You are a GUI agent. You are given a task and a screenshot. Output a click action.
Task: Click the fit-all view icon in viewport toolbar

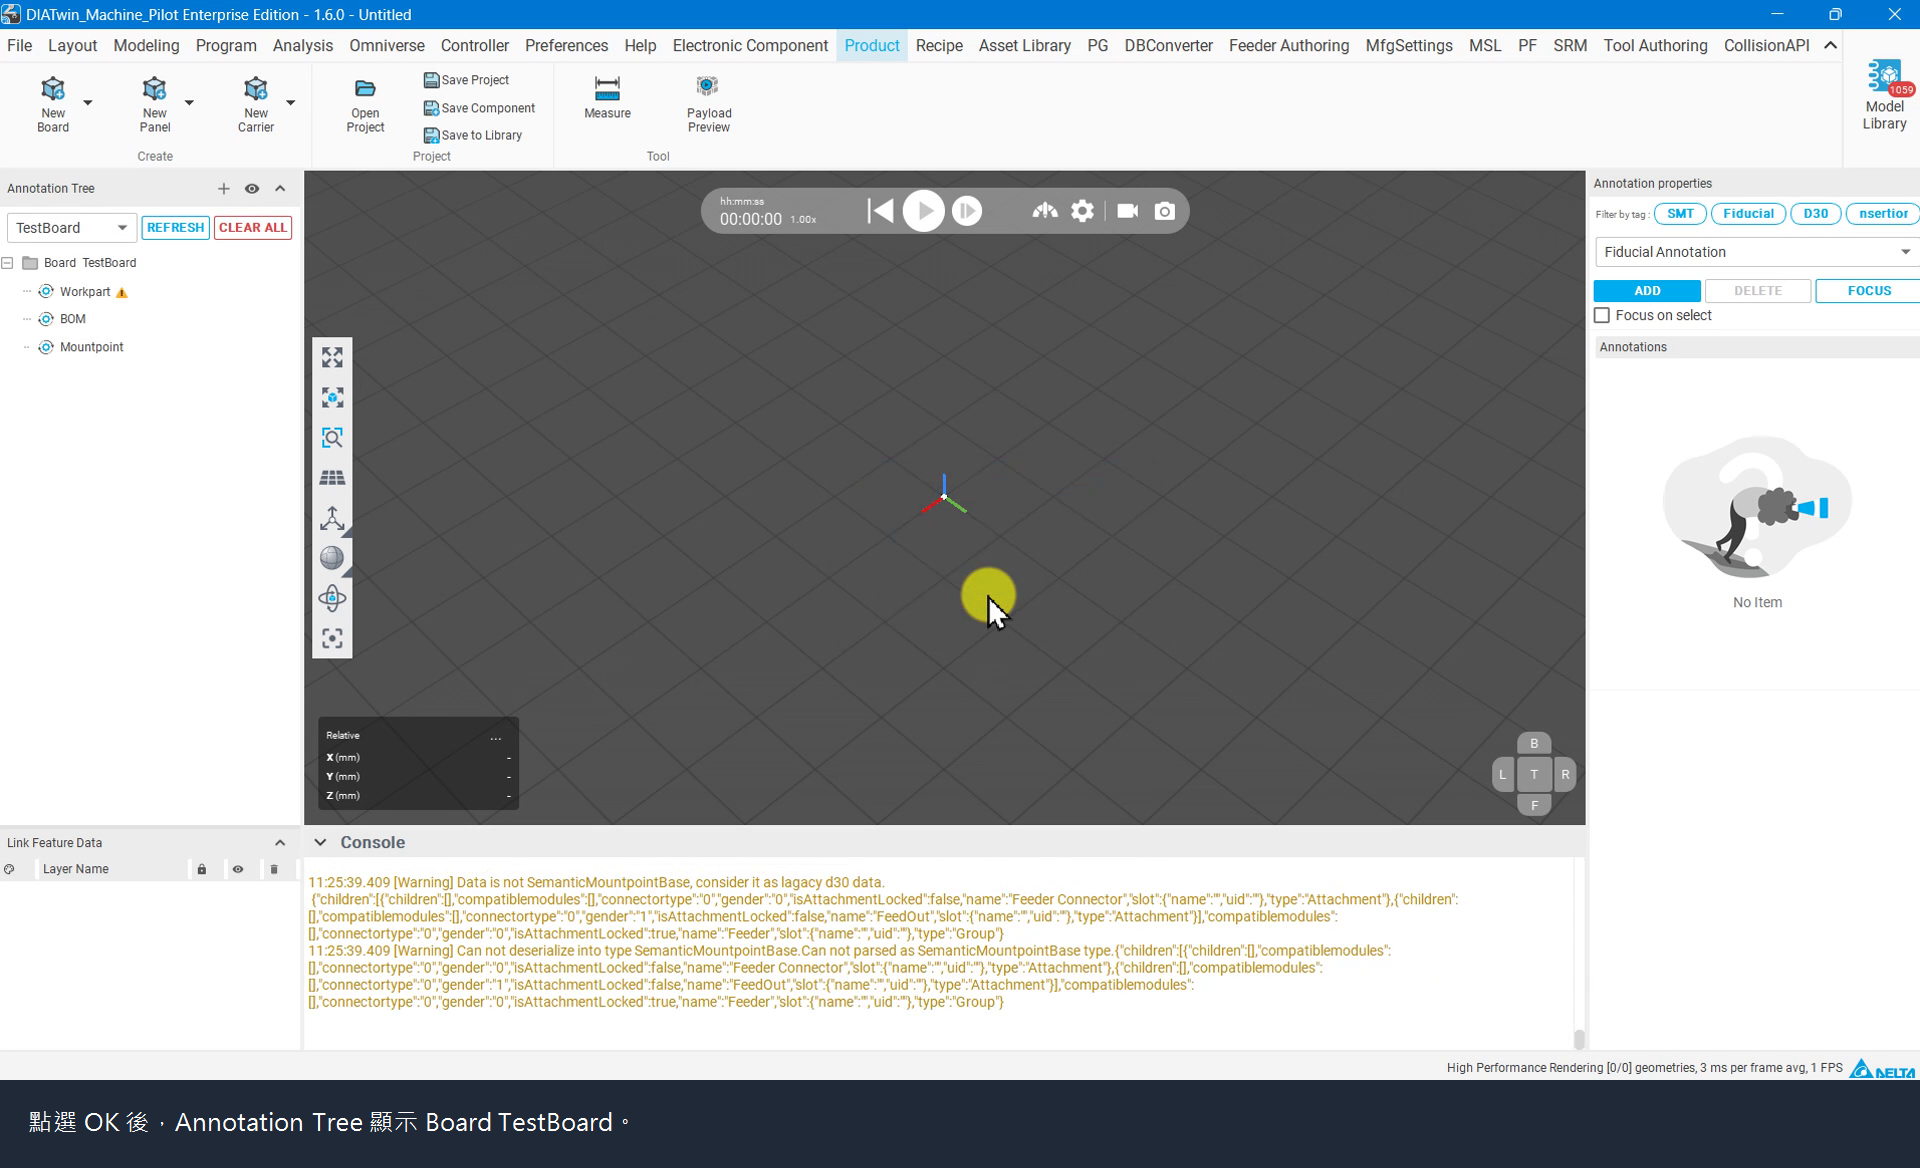point(332,357)
